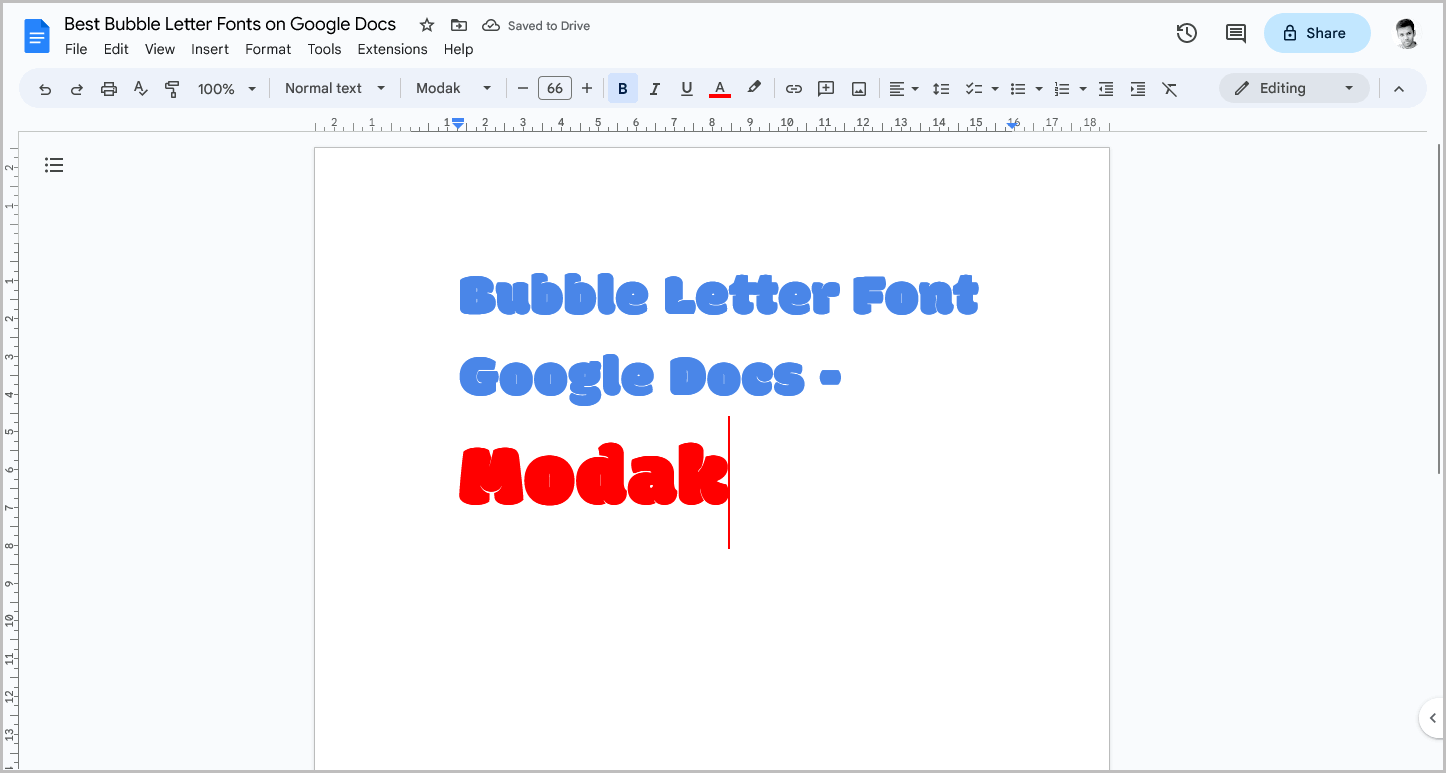Select the Paint format tool
This screenshot has height=773, width=1446.
pyautogui.click(x=172, y=88)
